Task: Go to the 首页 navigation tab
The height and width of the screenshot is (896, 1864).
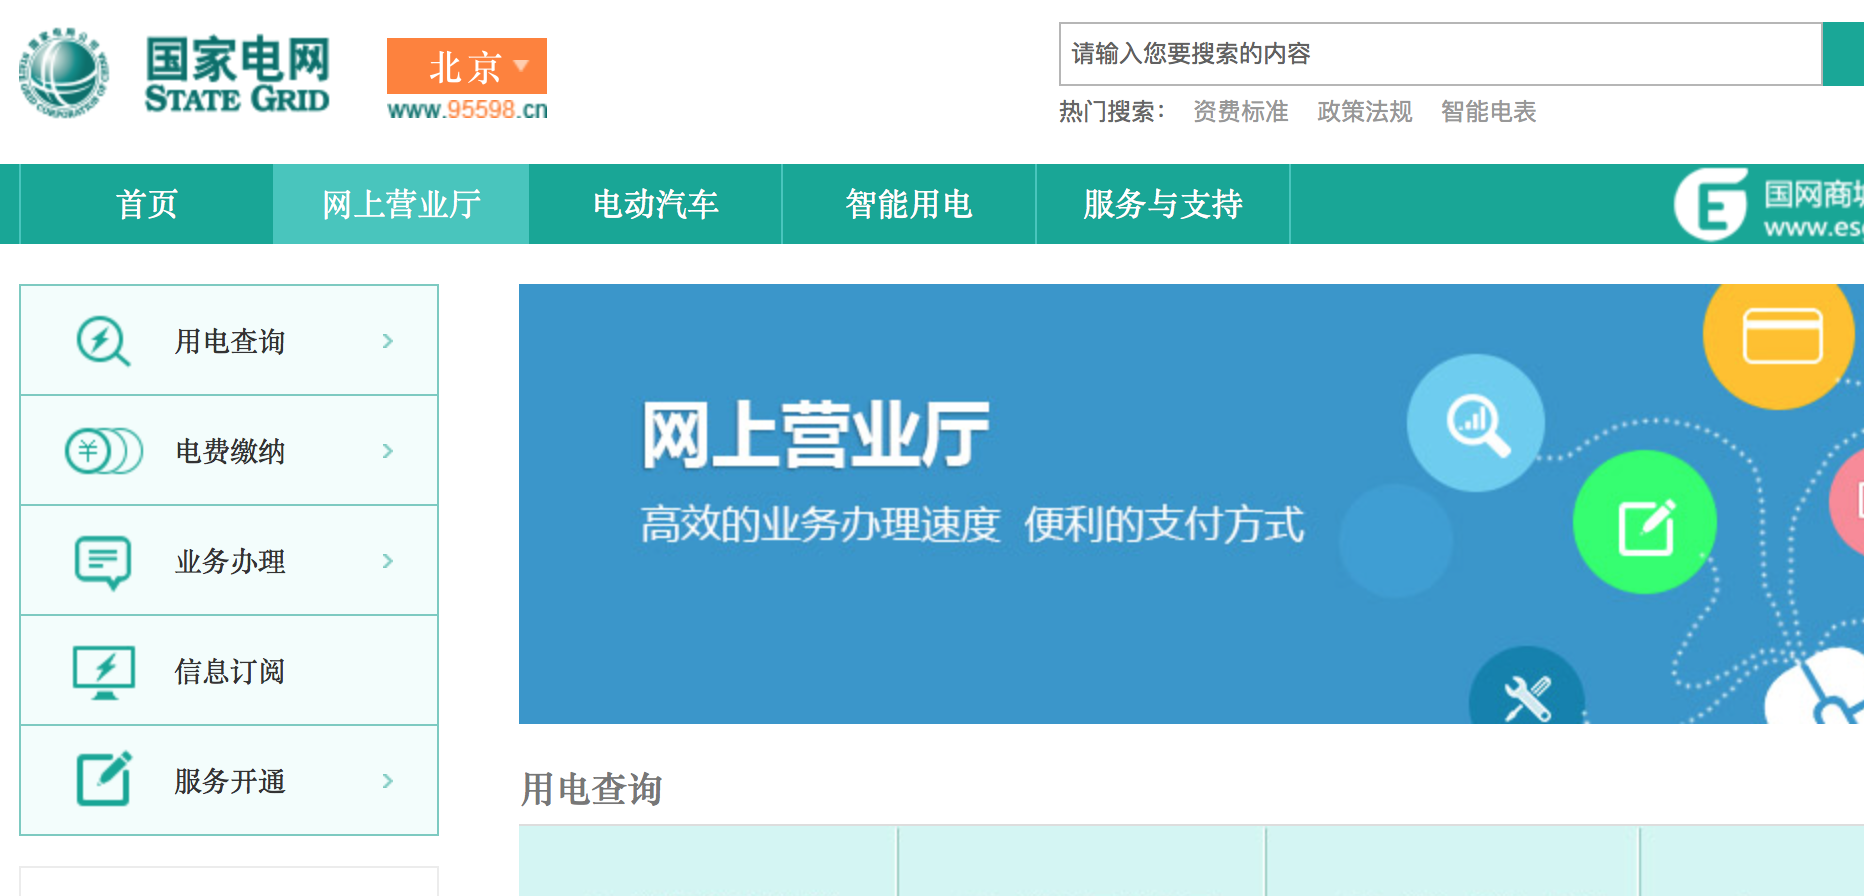Action: [147, 204]
